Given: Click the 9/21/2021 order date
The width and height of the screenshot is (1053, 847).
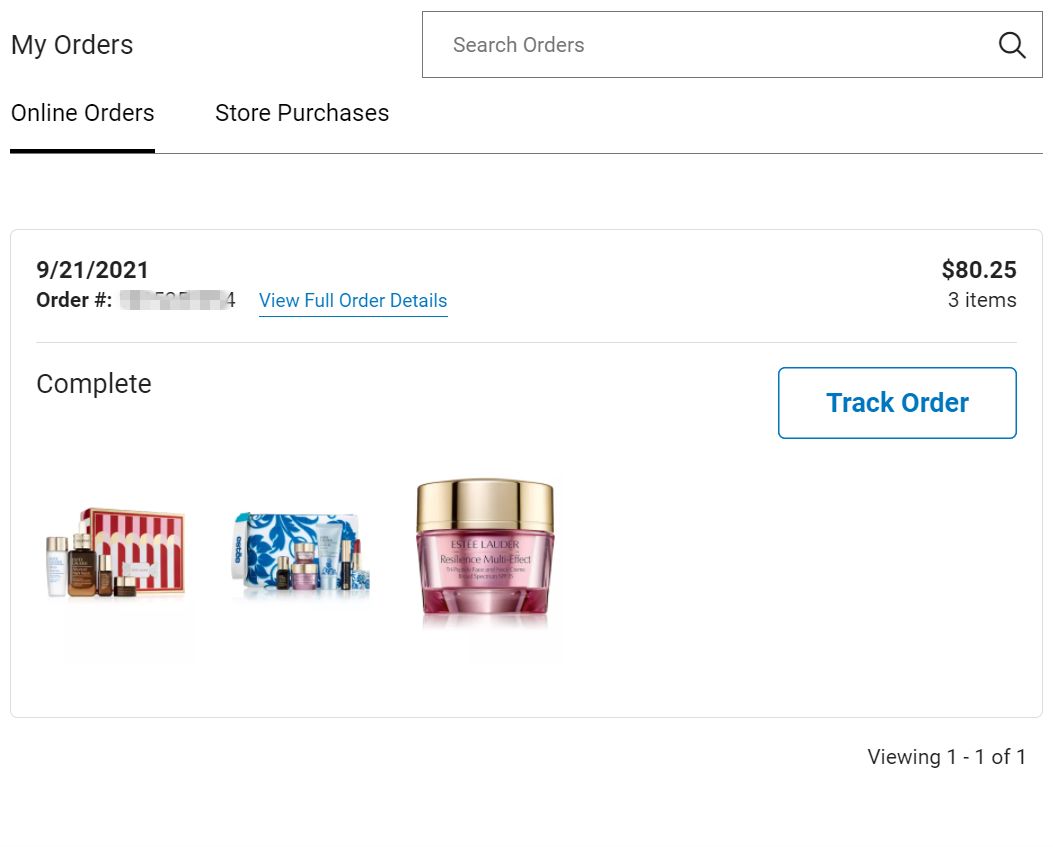Looking at the screenshot, I should tap(93, 269).
